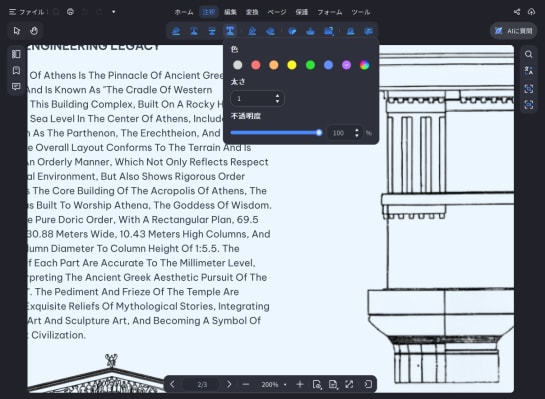This screenshot has height=399, width=545.
Task: Click the print icon in title bar
Action: (x=70, y=12)
